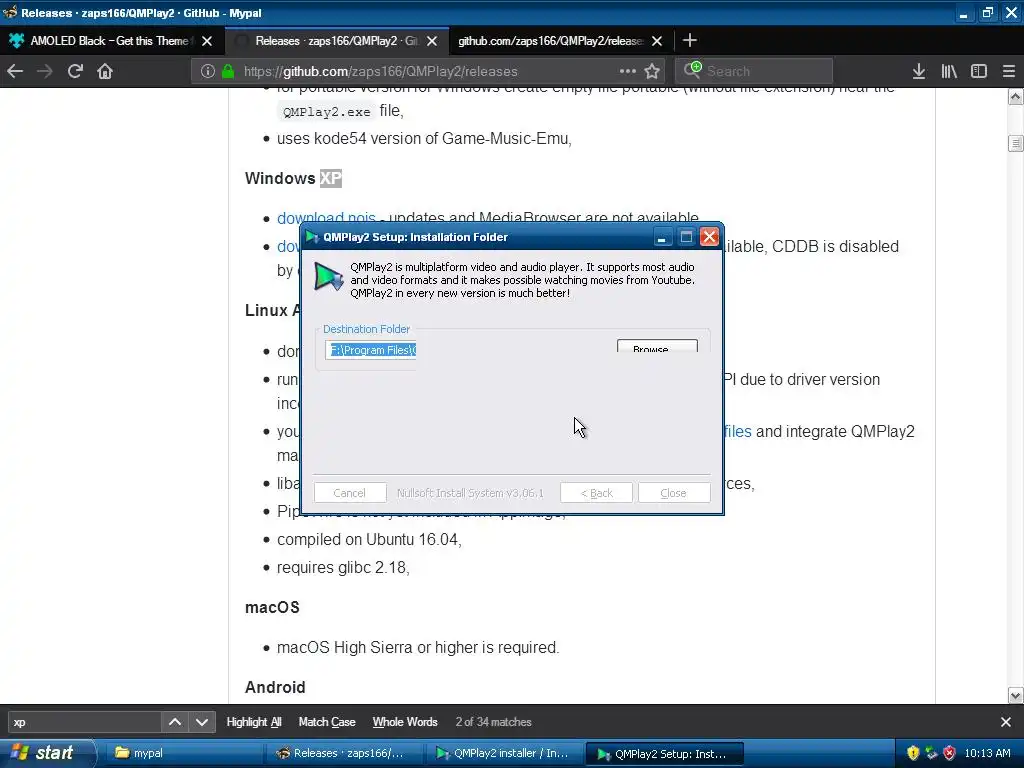Open the Library bookshelf icon
Screen dimensions: 1024x768
(x=949, y=71)
